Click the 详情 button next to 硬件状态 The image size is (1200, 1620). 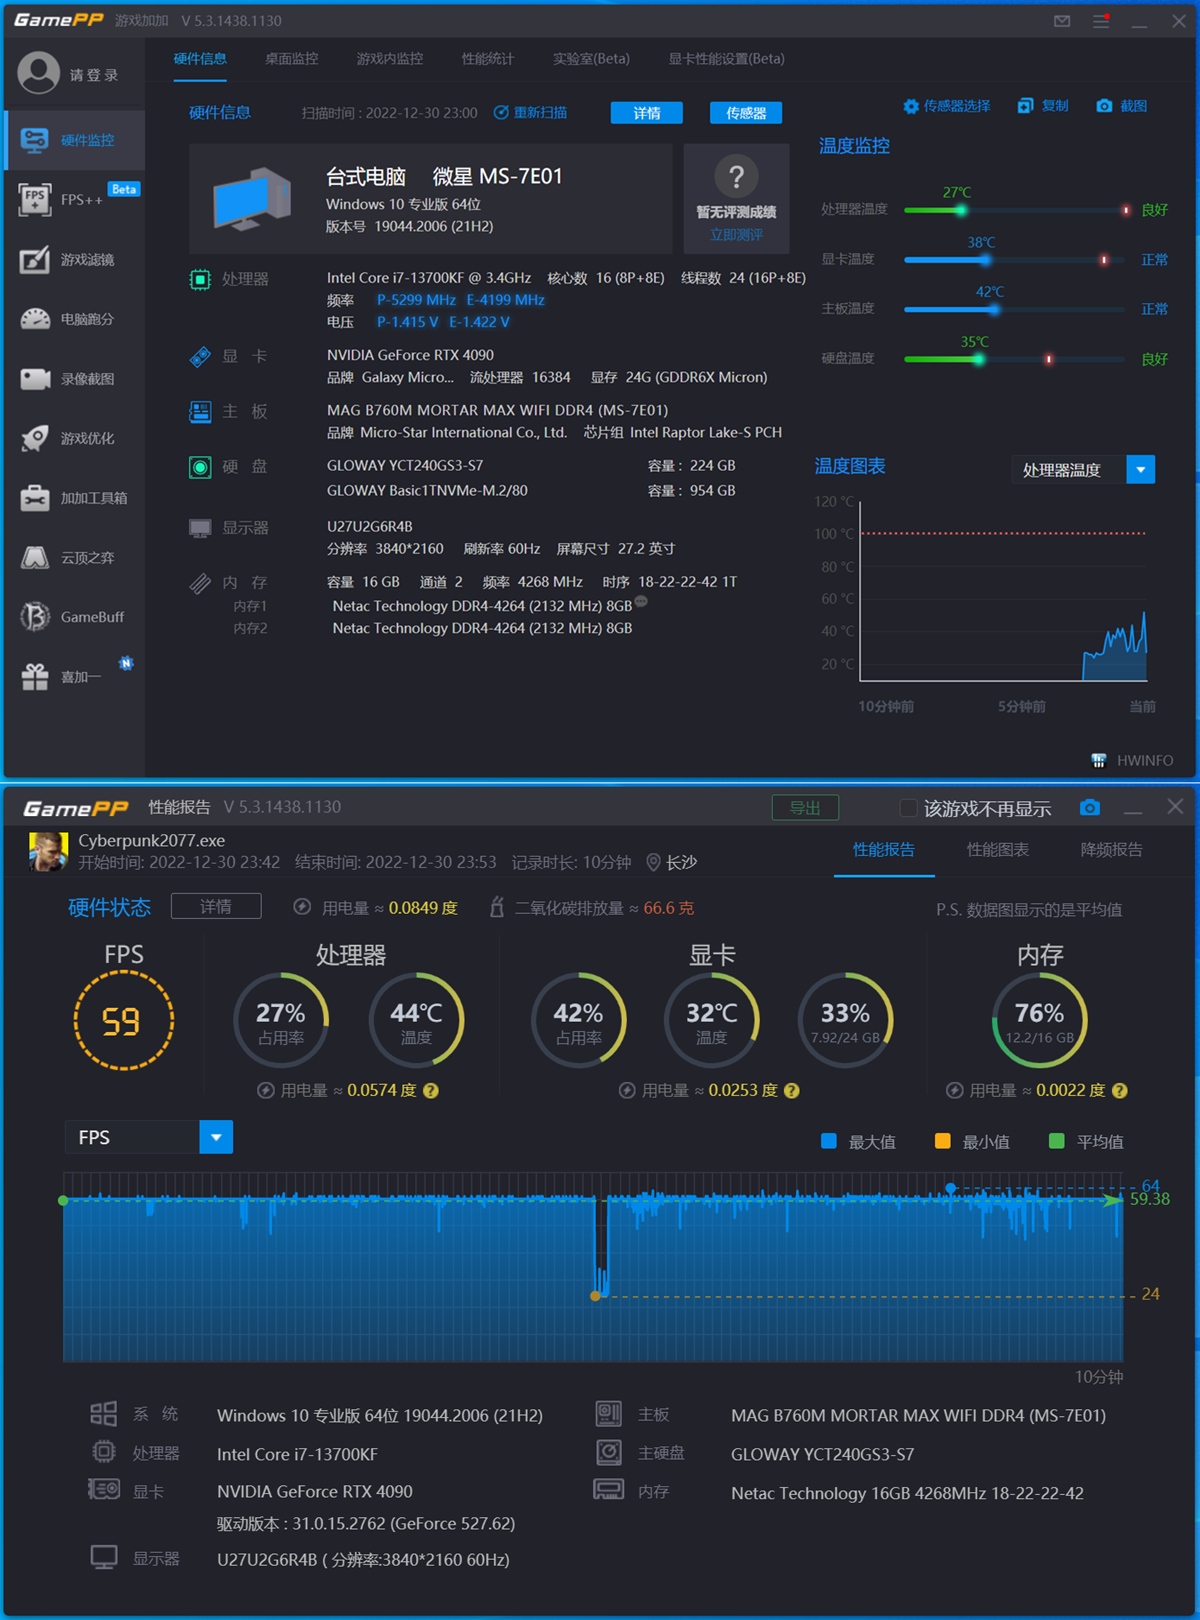click(216, 906)
